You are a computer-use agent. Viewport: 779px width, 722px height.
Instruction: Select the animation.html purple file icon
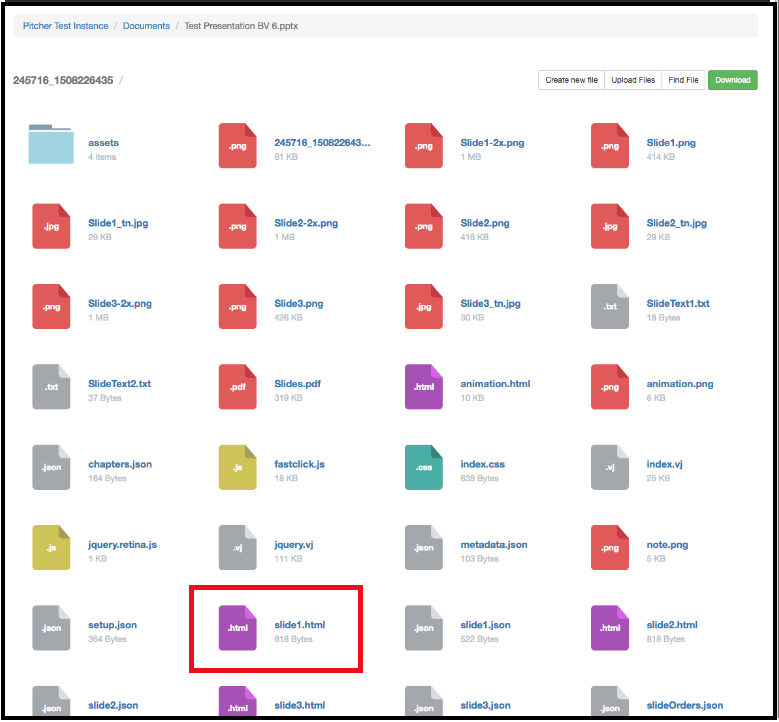(424, 386)
